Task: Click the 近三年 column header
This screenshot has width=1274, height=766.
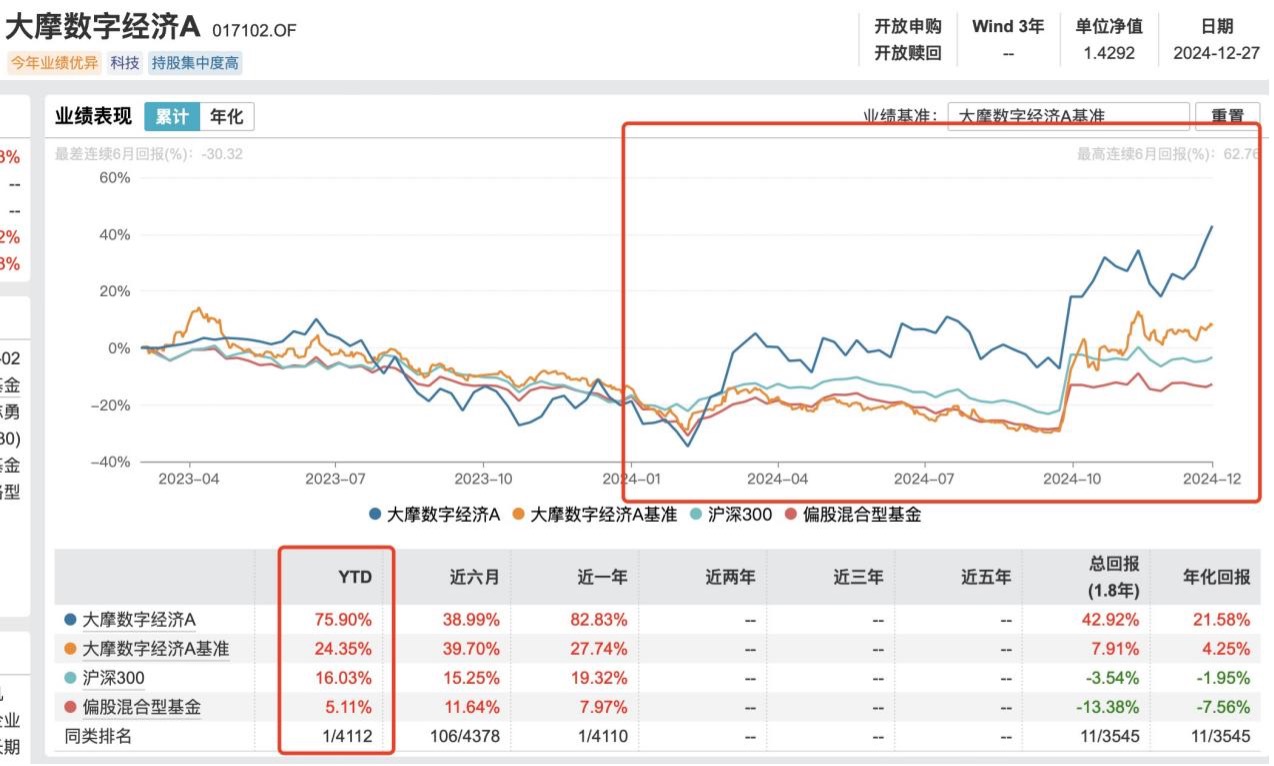Action: pos(858,577)
